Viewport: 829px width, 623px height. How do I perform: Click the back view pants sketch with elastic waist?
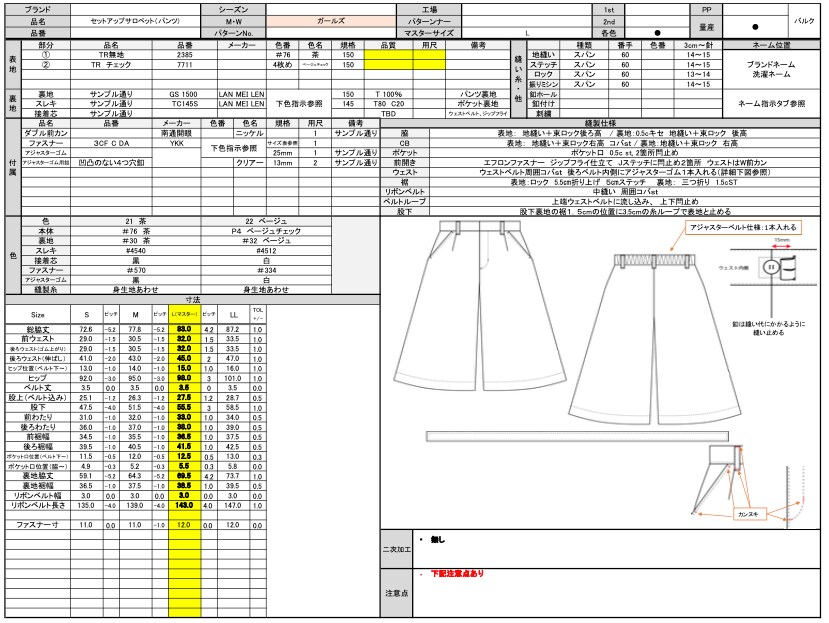click(655, 339)
